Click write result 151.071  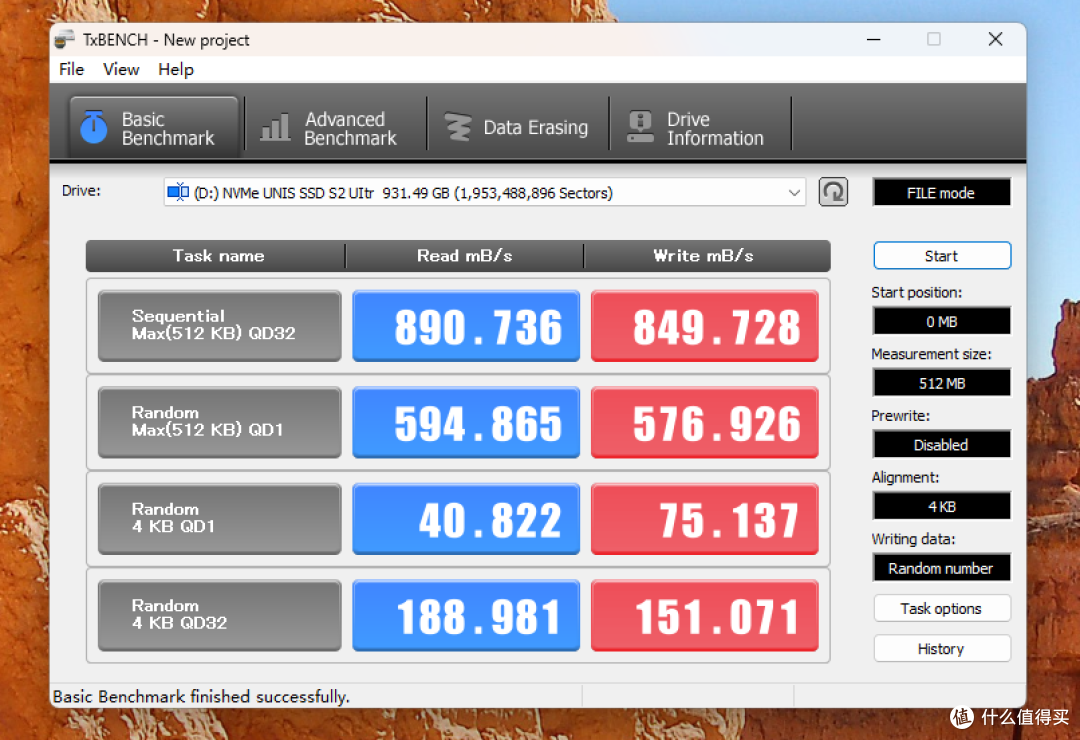pyautogui.click(x=705, y=615)
